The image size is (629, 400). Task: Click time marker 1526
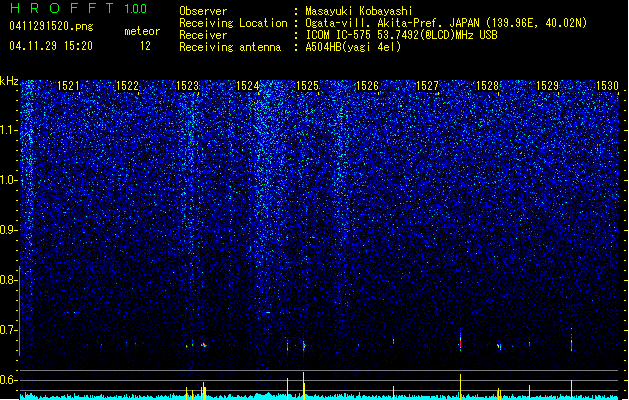point(367,86)
